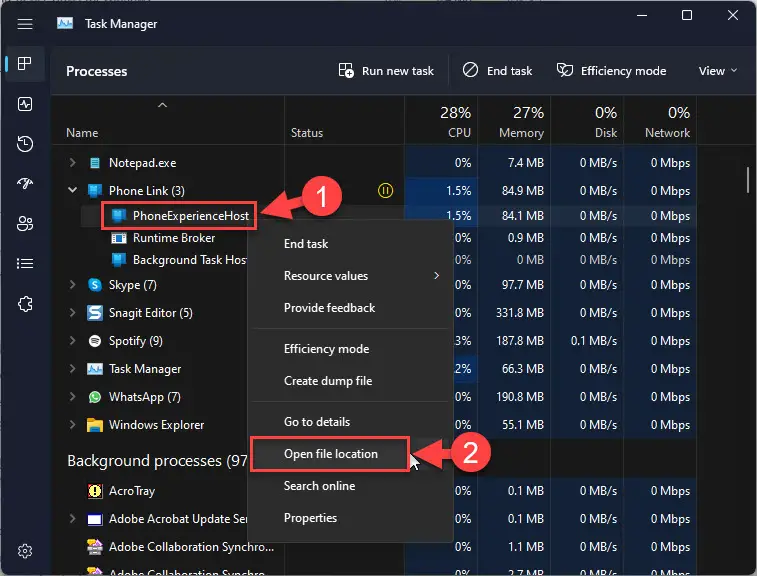Expand the WhatsApp process group
757x576 pixels.
(x=72, y=397)
